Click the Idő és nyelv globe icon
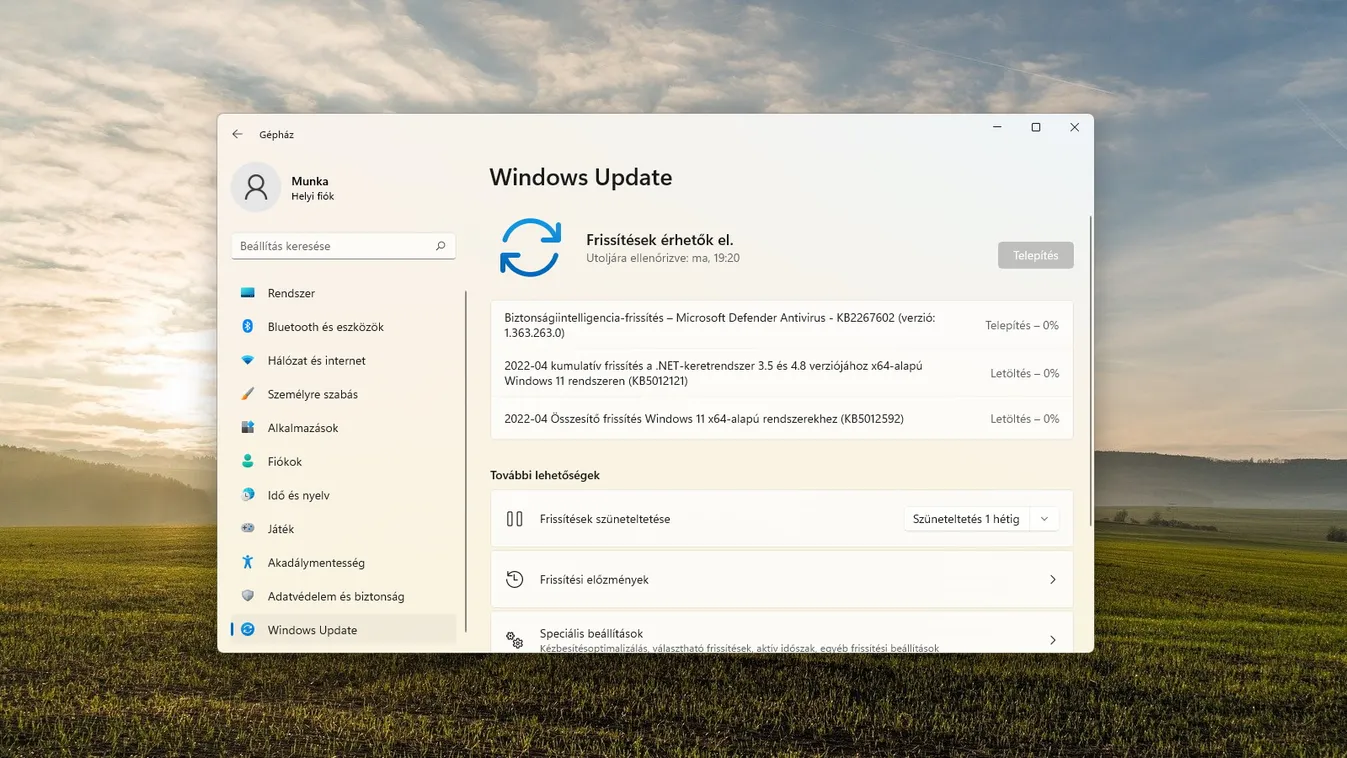The height and width of the screenshot is (758, 1347). pyautogui.click(x=247, y=495)
